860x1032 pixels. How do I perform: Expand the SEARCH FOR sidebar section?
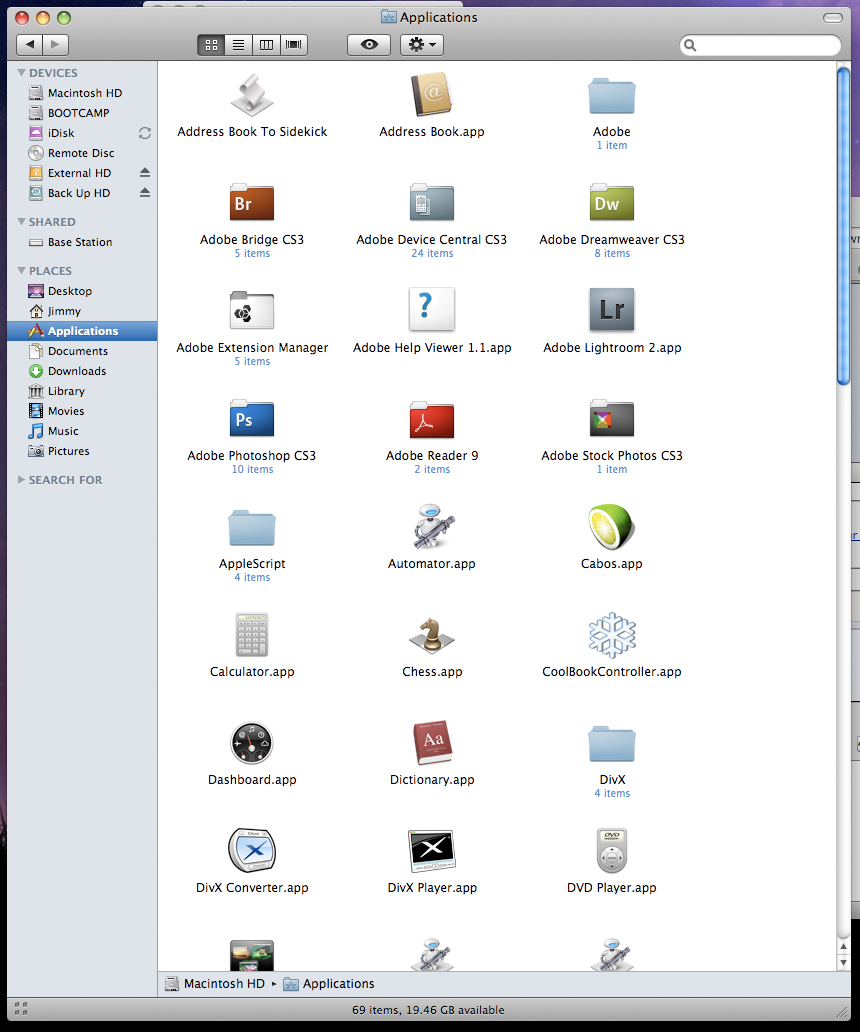22,480
